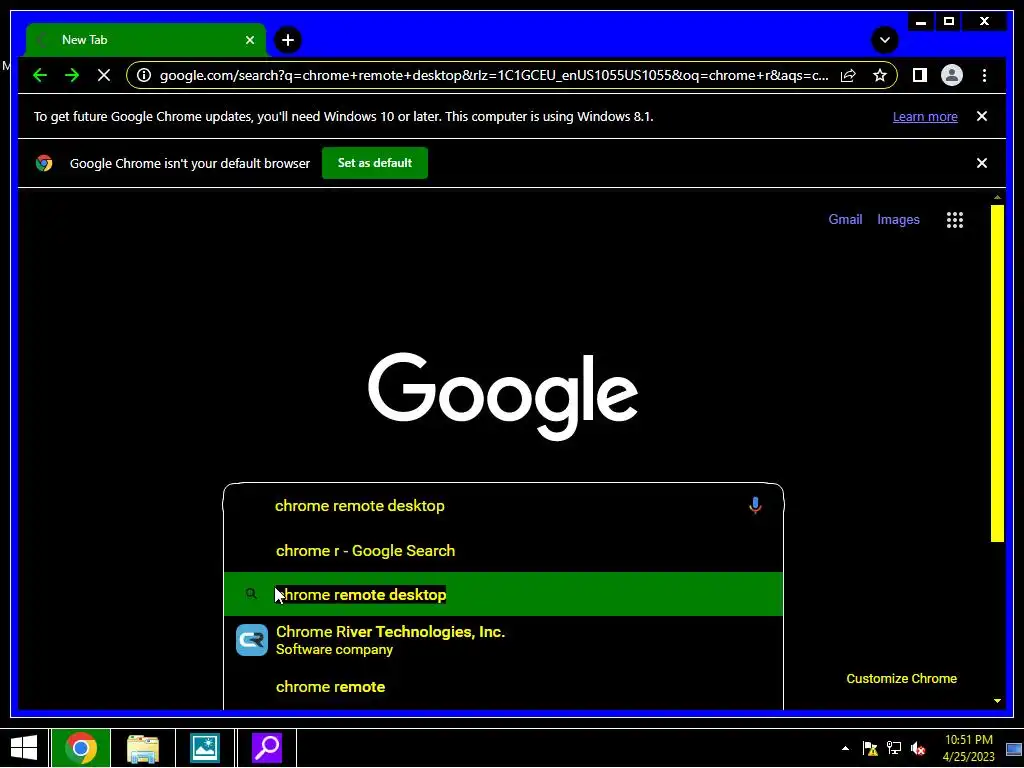Open Windows Start button

click(x=24, y=748)
